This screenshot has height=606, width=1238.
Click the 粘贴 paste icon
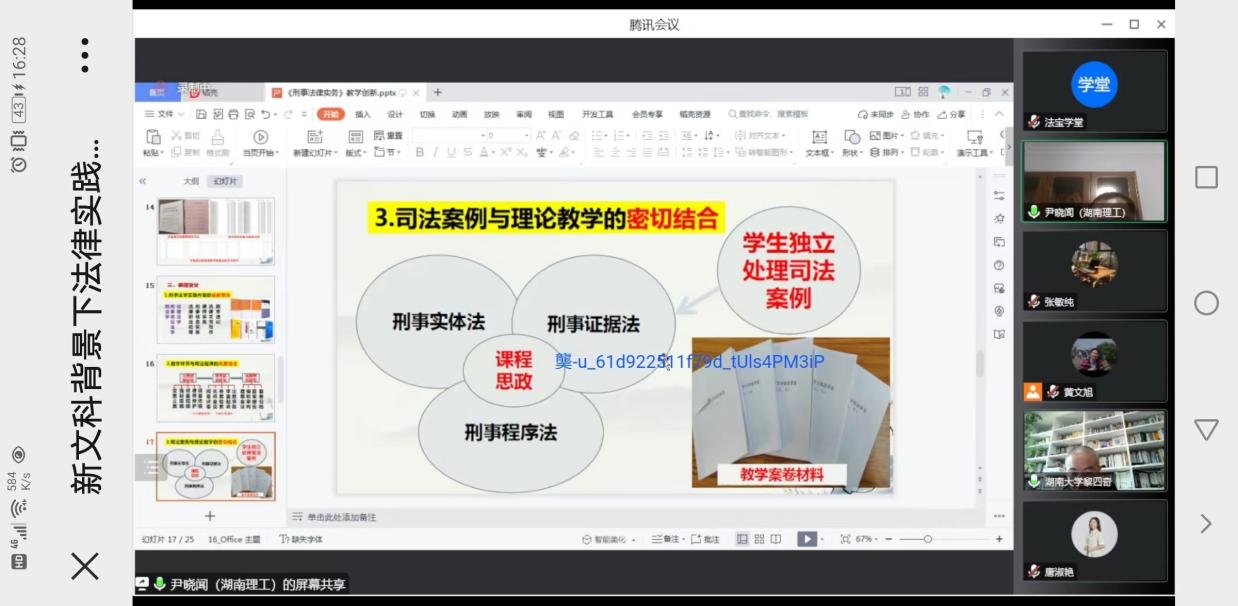click(x=153, y=136)
